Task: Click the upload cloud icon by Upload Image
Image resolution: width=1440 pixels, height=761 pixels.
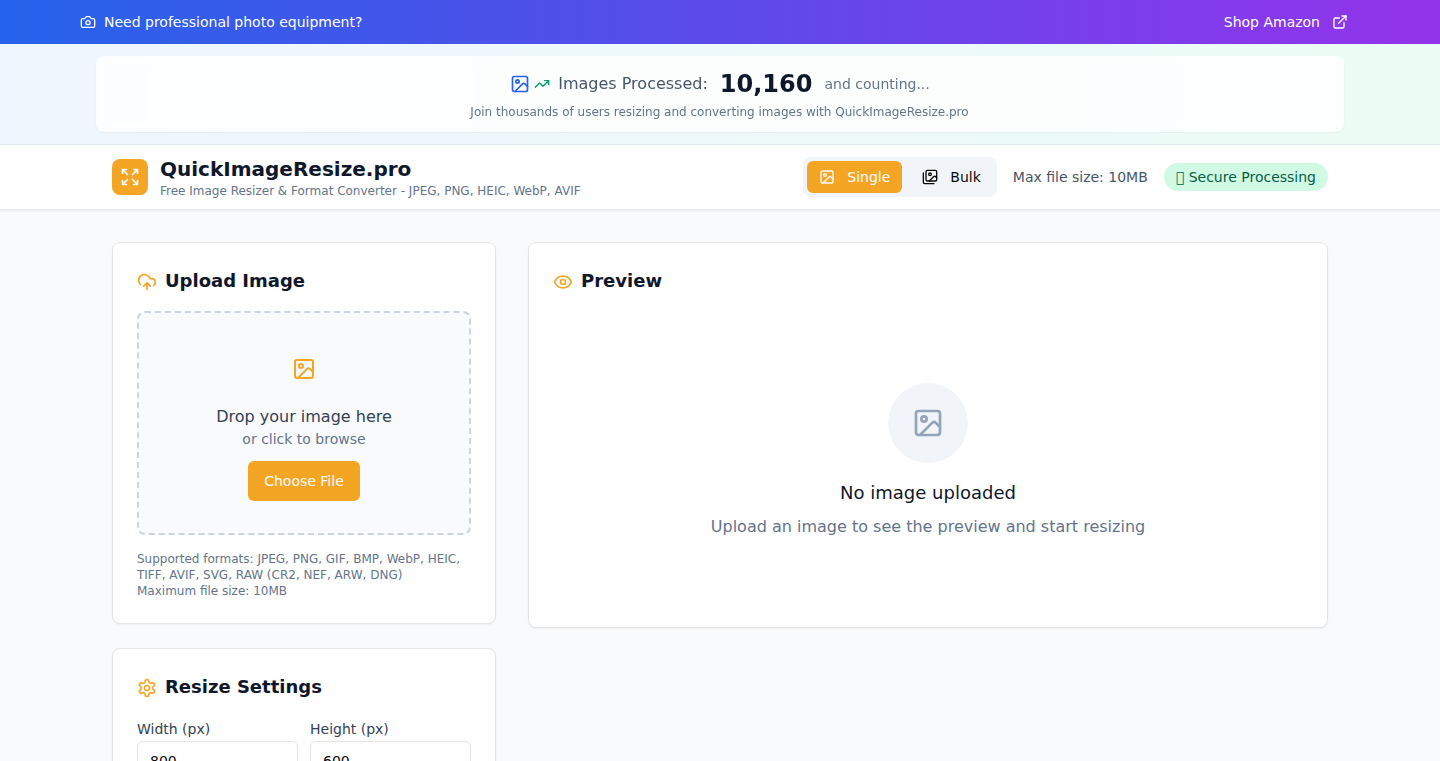Action: tap(147, 282)
